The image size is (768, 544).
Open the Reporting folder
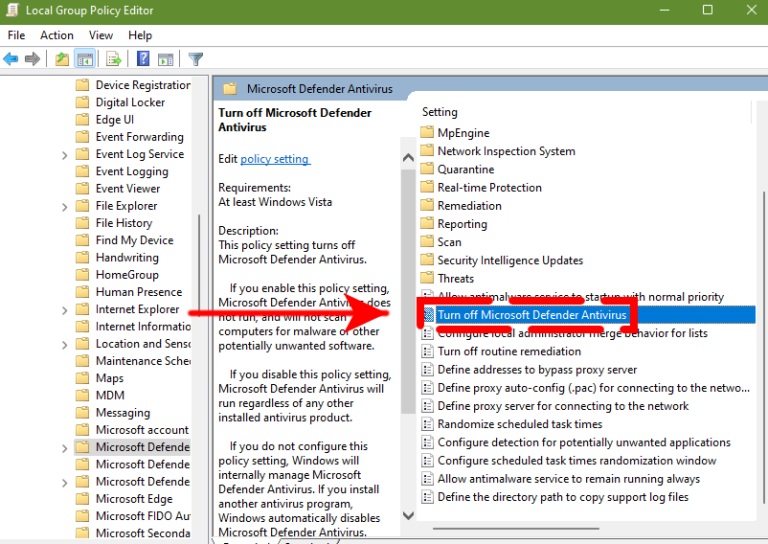tap(462, 224)
